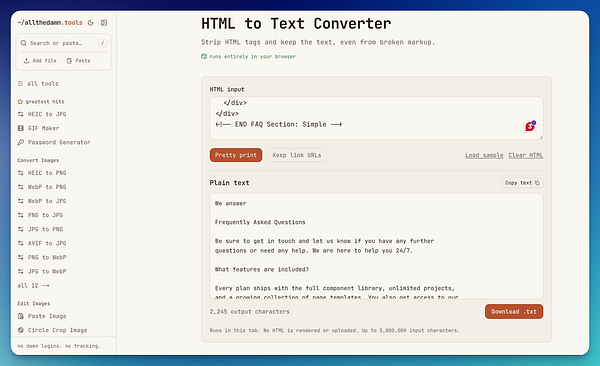Click the Circle Crop Image icon
The image size is (600, 366).
coord(21,330)
